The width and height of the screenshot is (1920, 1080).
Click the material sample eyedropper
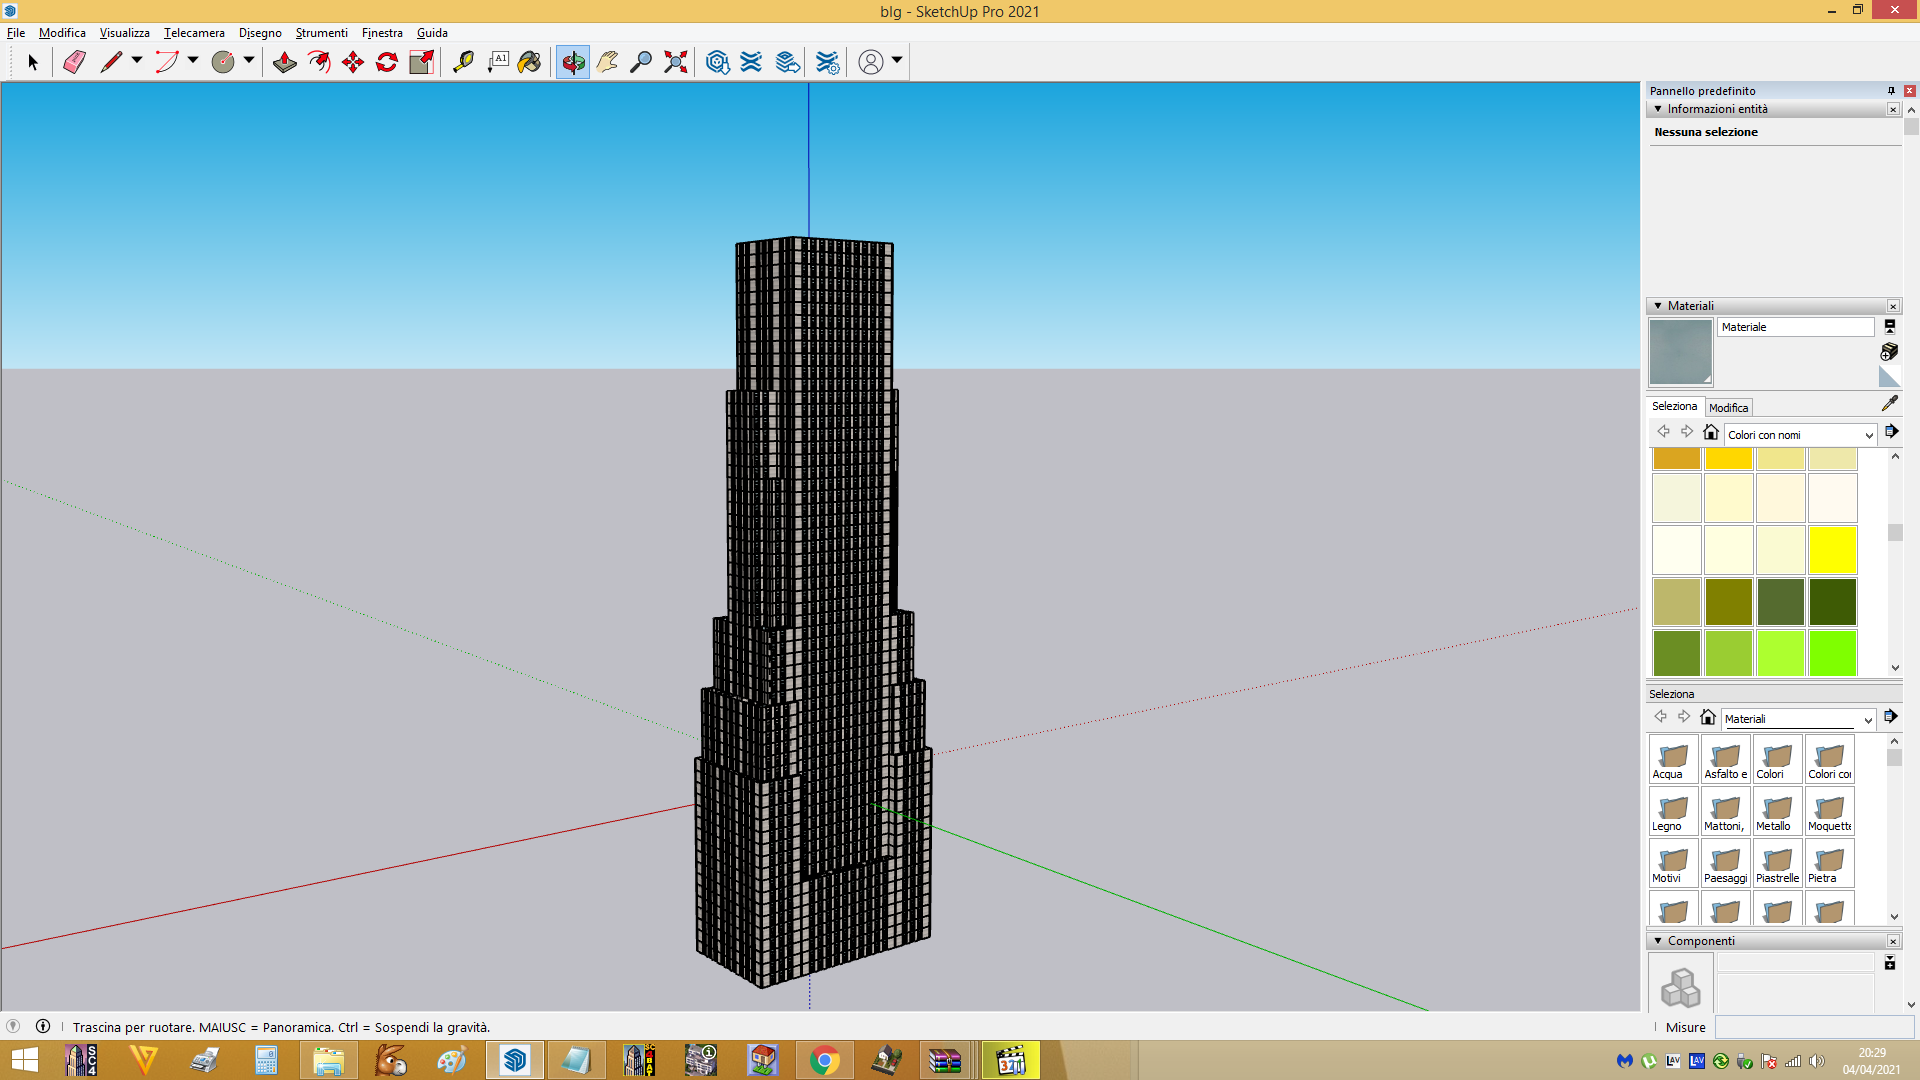[1889, 403]
